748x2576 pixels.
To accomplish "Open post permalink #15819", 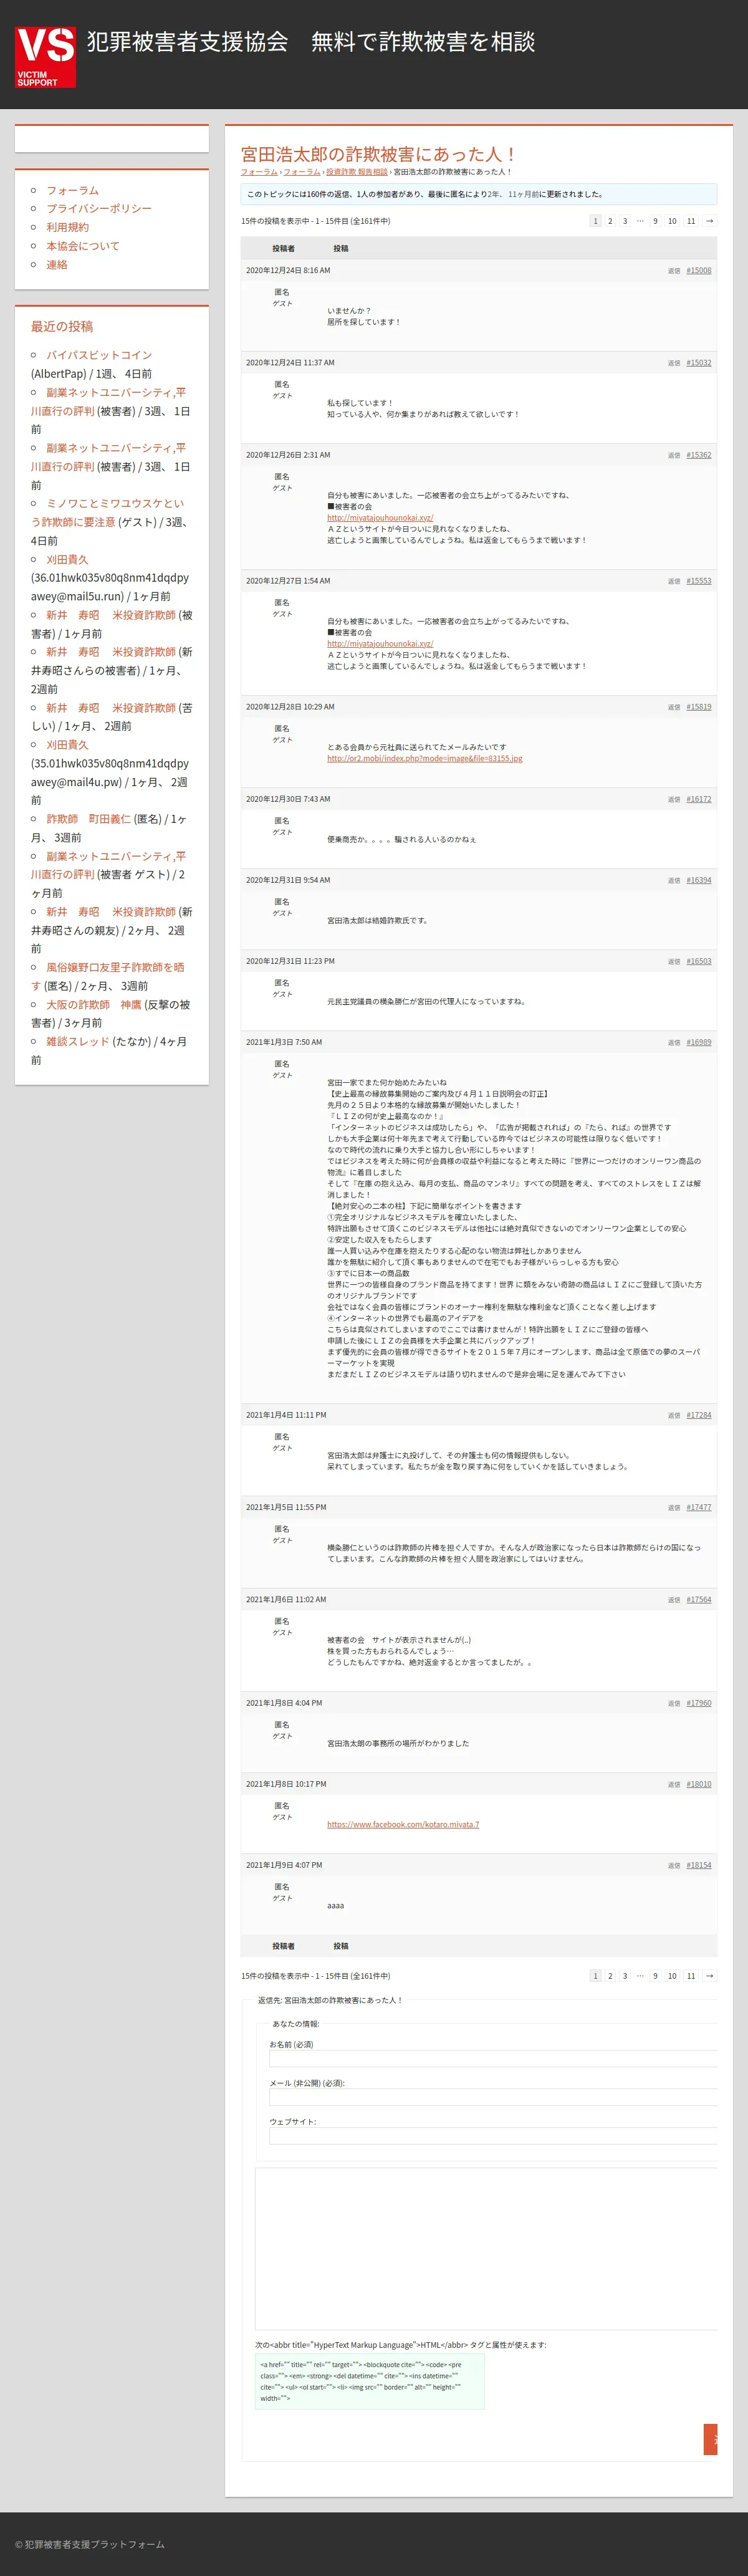I will click(699, 707).
